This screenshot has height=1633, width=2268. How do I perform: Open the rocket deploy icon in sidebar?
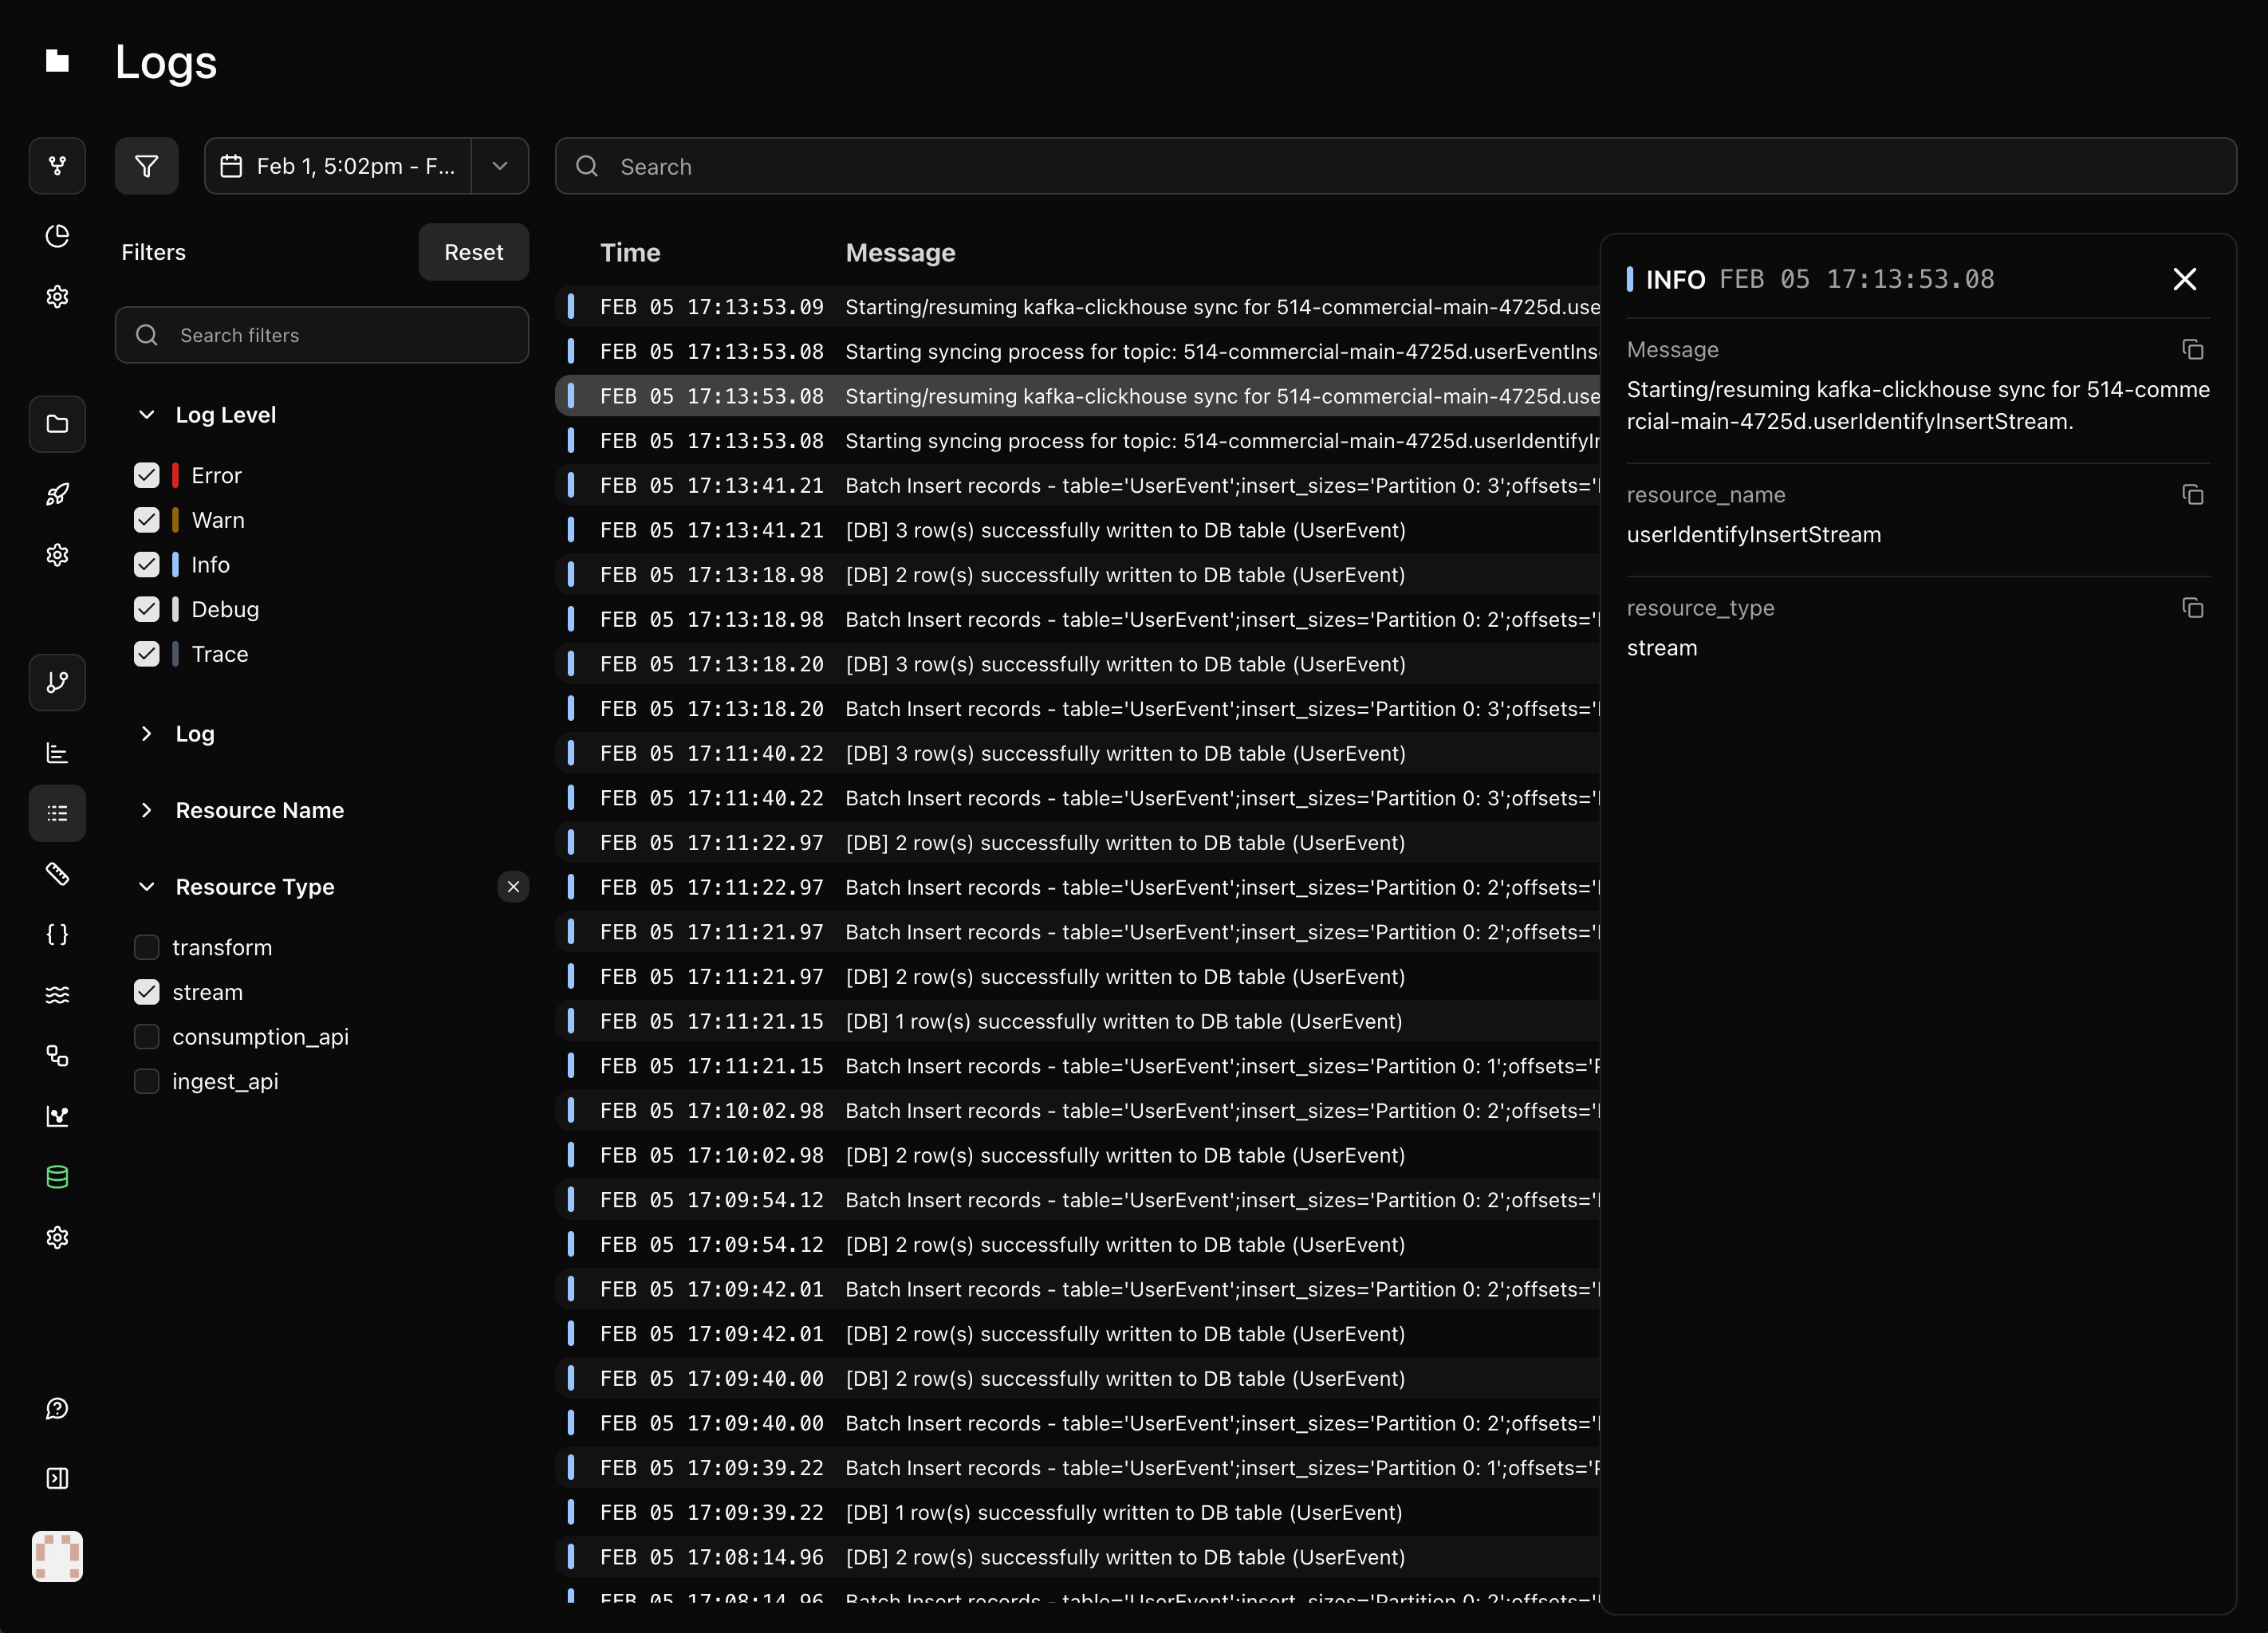point(57,494)
